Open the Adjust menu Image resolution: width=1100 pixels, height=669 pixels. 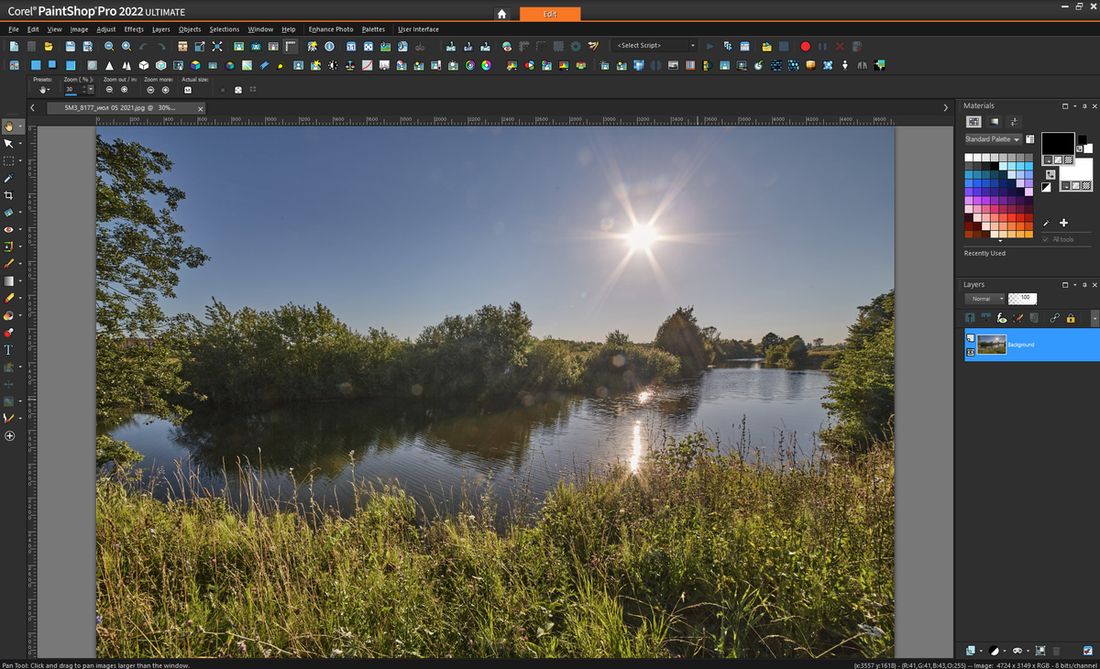[x=106, y=29]
